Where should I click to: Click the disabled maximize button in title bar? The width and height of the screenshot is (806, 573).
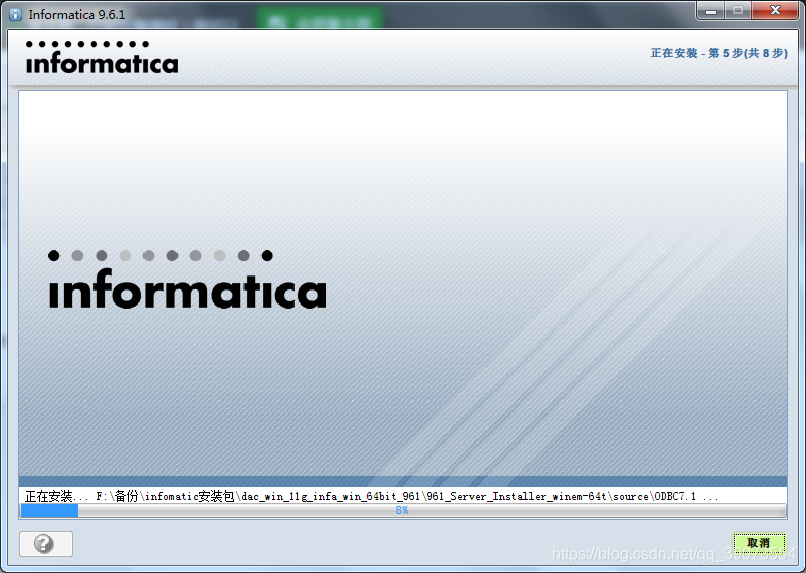[738, 10]
